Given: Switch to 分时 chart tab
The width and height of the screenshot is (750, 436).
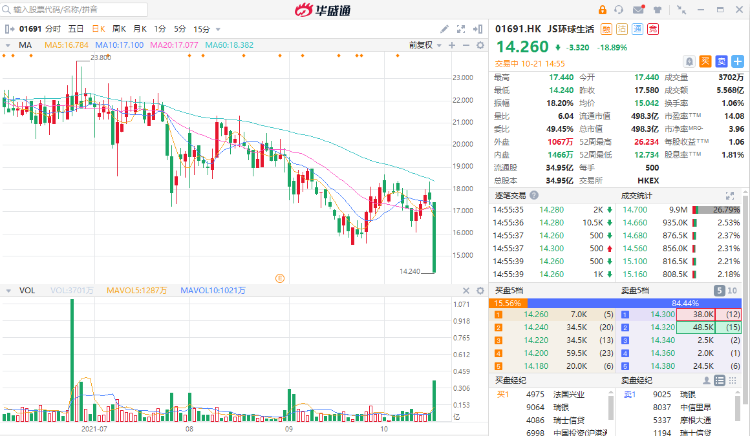Looking at the screenshot, I should 53,29.
